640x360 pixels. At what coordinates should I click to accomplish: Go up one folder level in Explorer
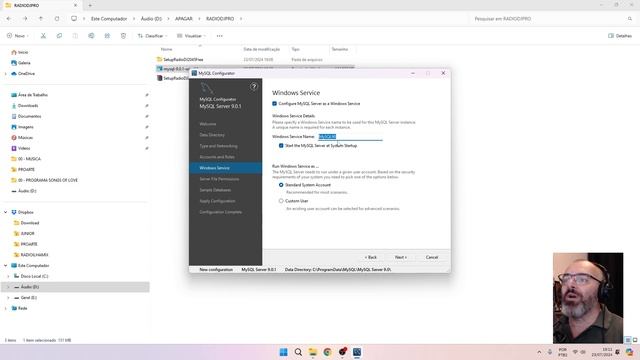pos(41,19)
